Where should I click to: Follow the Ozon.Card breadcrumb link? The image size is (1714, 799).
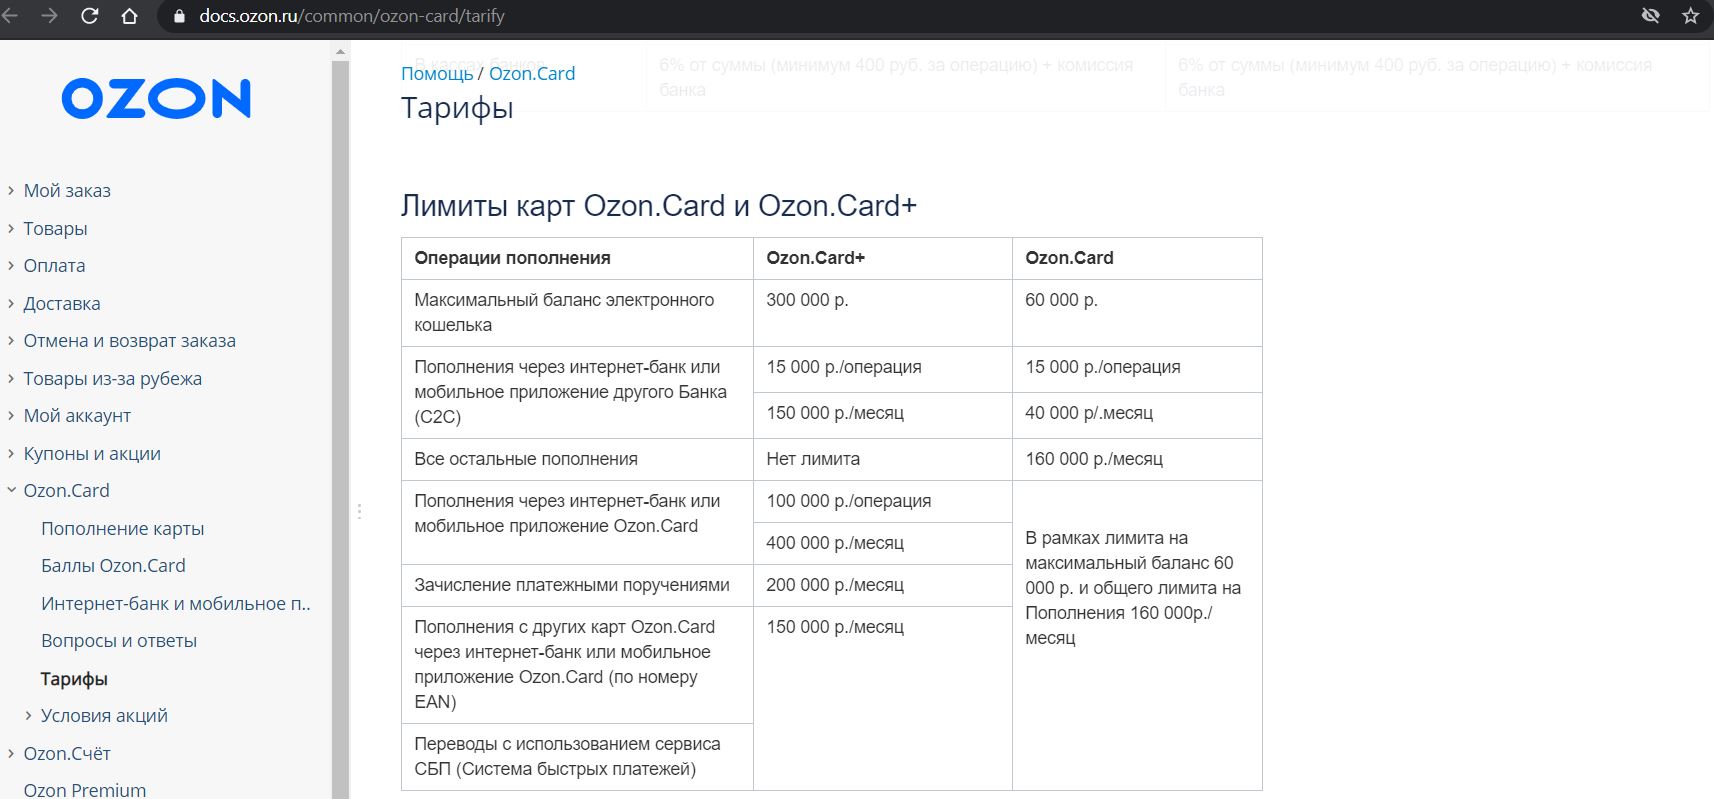click(532, 73)
